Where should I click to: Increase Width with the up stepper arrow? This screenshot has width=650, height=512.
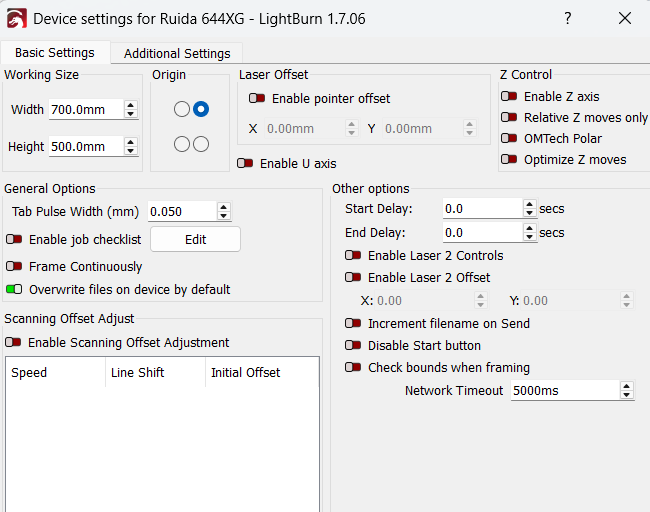(x=131, y=105)
